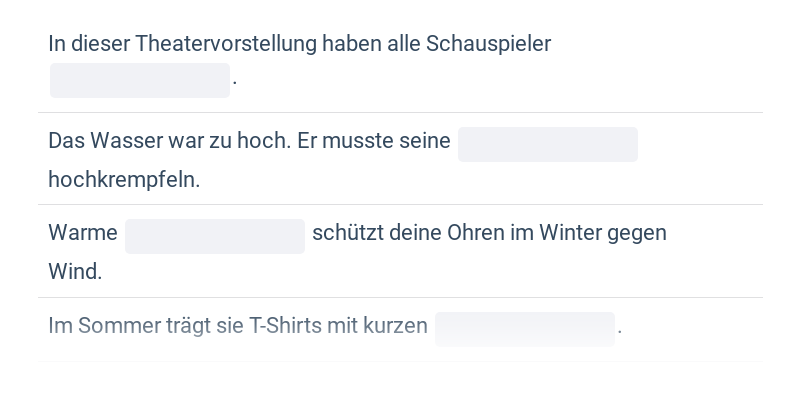Click the word "Wind."

(x=75, y=272)
